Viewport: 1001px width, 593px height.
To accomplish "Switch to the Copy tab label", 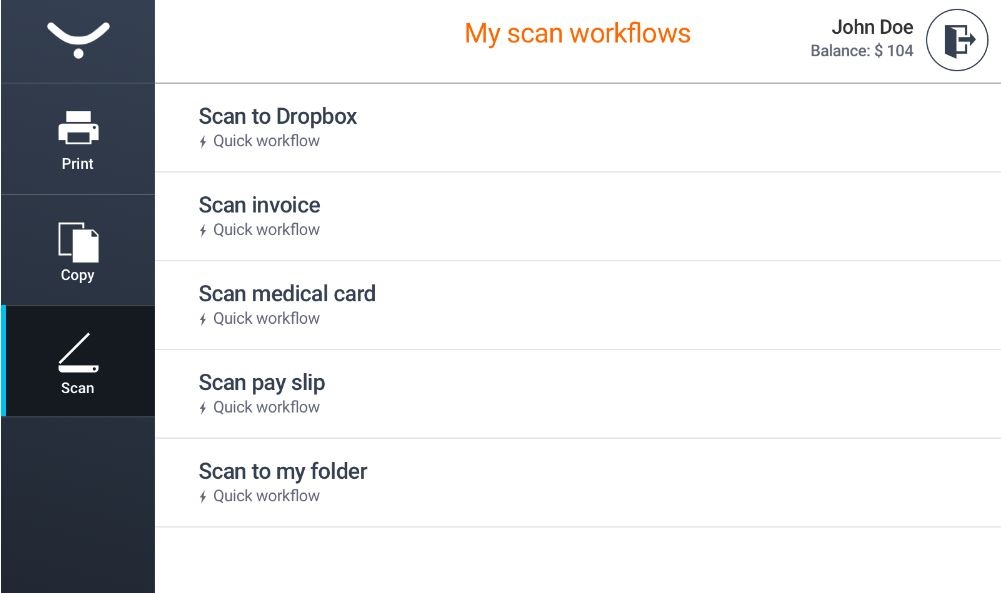I will tap(78, 275).
